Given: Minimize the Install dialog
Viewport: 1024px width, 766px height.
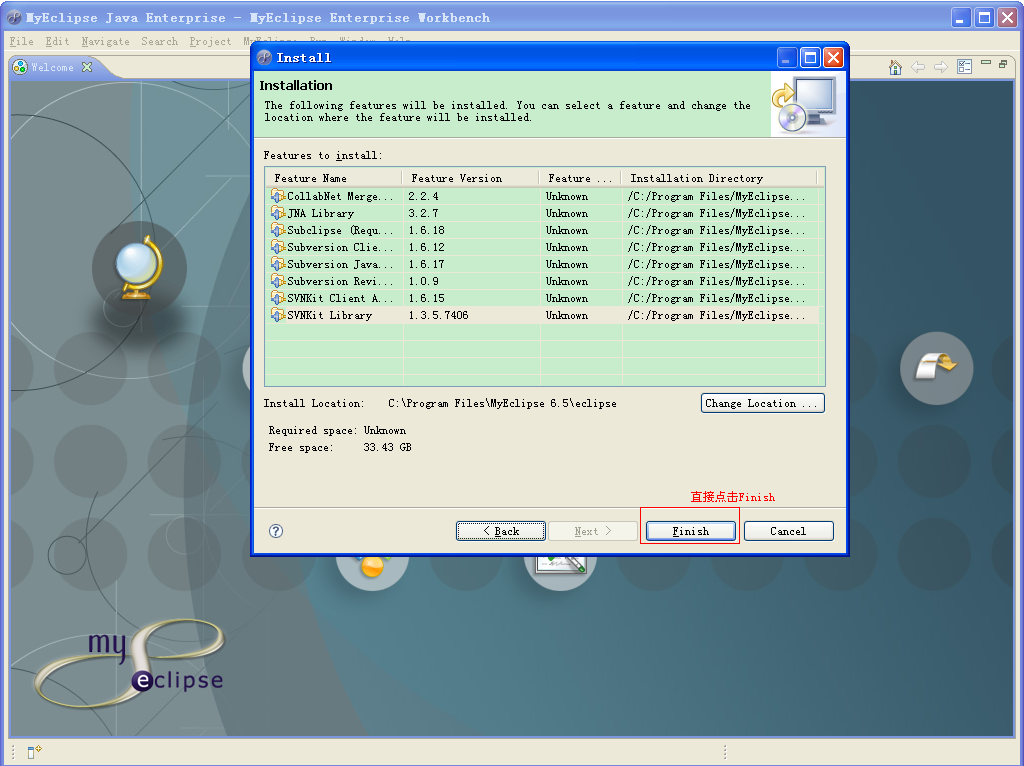Looking at the screenshot, I should pyautogui.click(x=787, y=57).
